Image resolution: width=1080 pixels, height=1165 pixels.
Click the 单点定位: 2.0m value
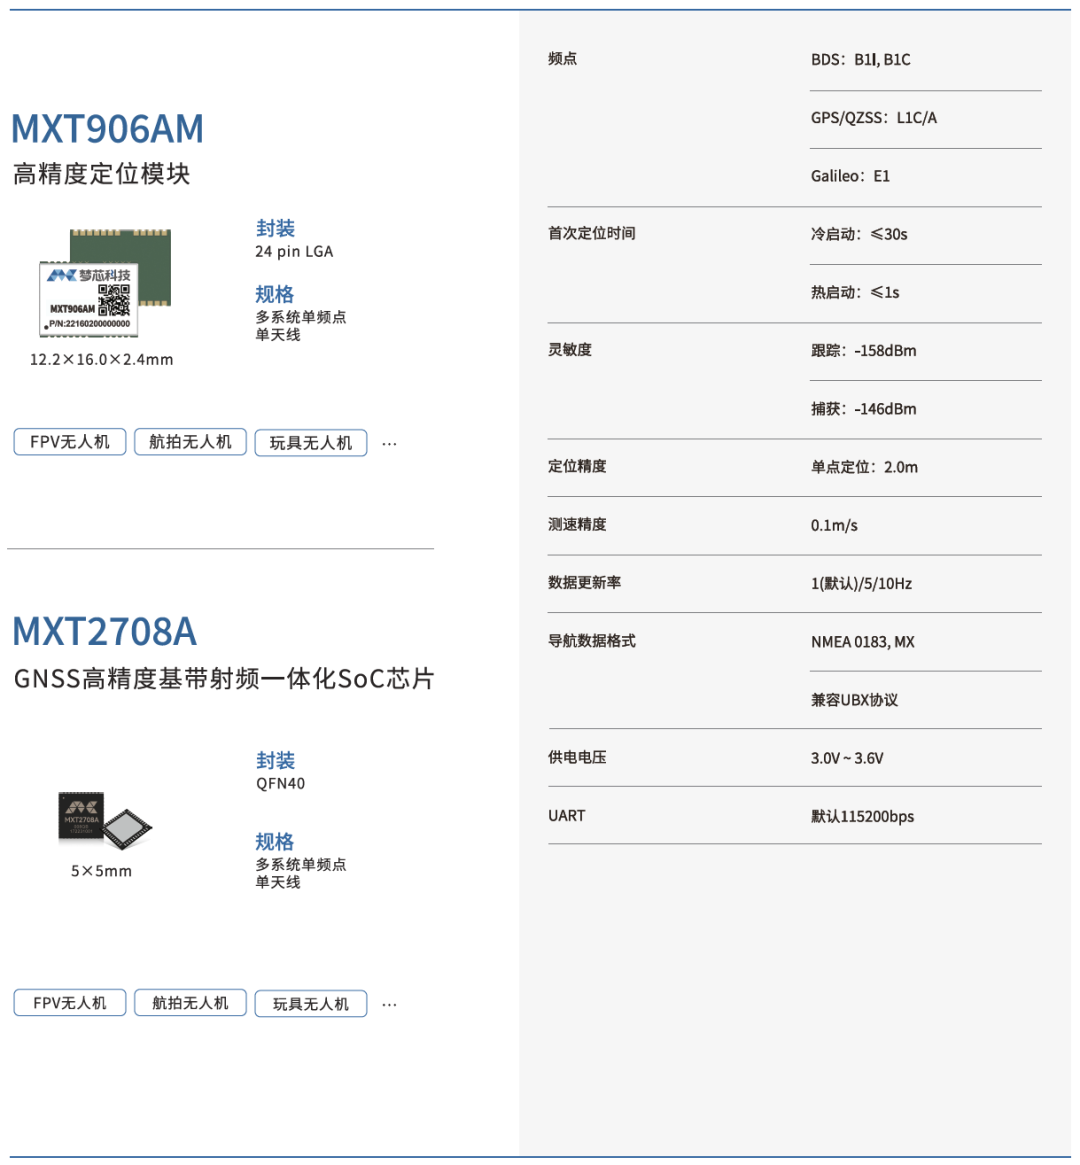coord(865,467)
